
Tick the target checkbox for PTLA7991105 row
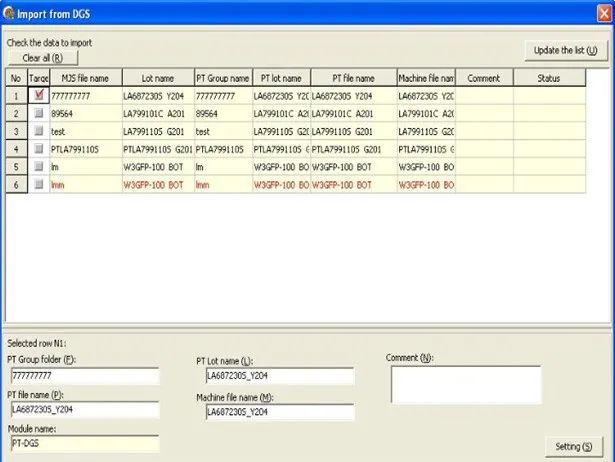pyautogui.click(x=39, y=149)
